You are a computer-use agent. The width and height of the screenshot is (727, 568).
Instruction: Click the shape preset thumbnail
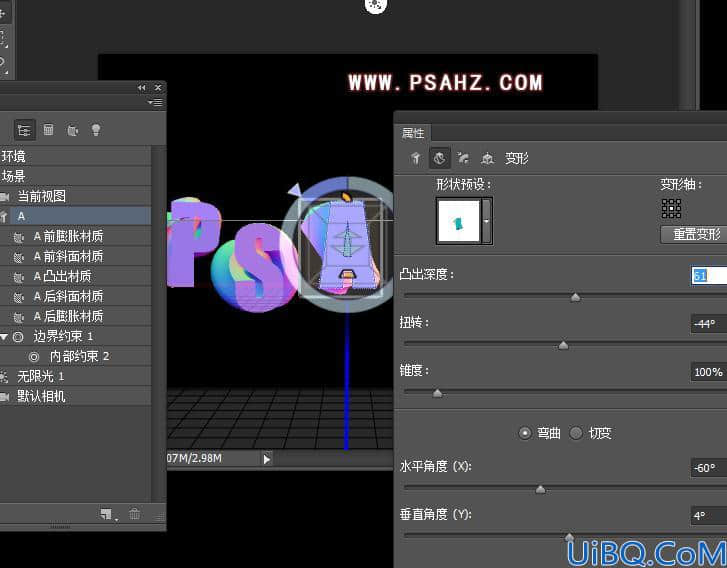[459, 221]
